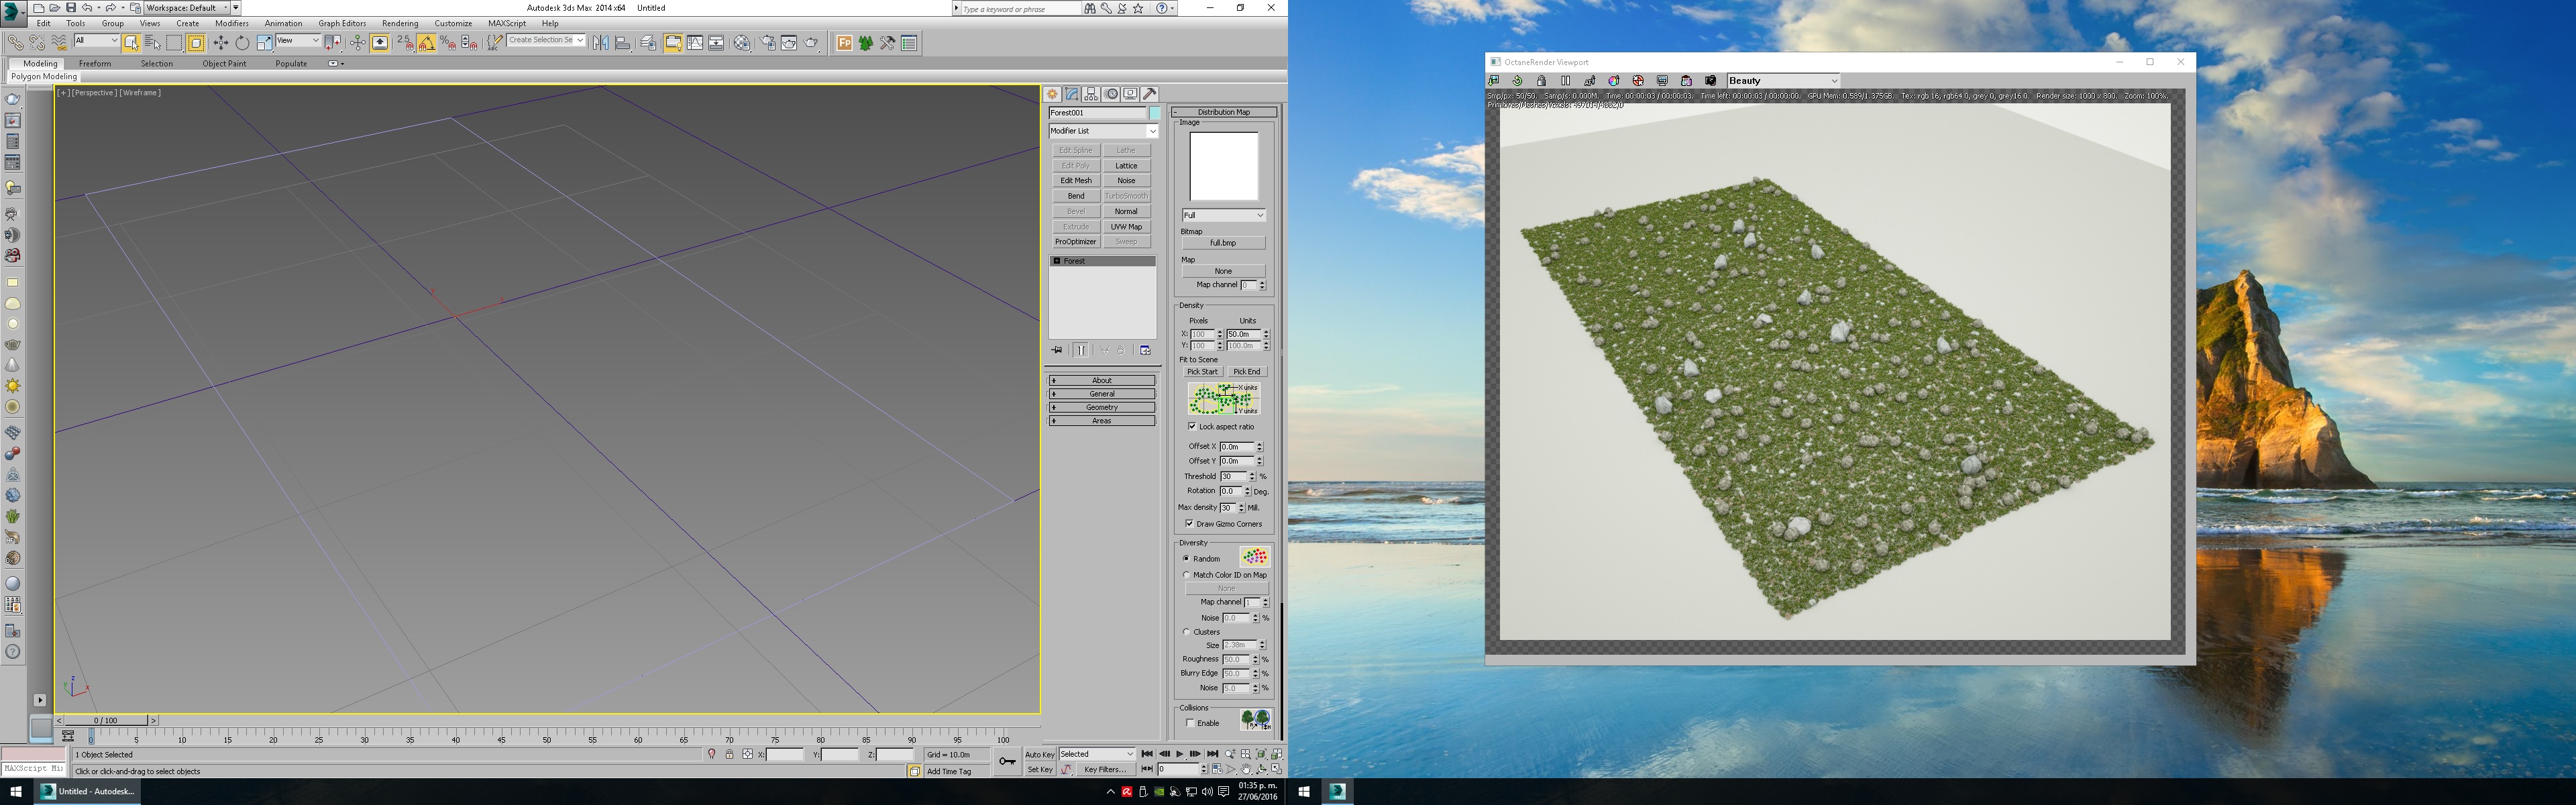
Task: Click the Windows Start button
Action: click(x=15, y=792)
